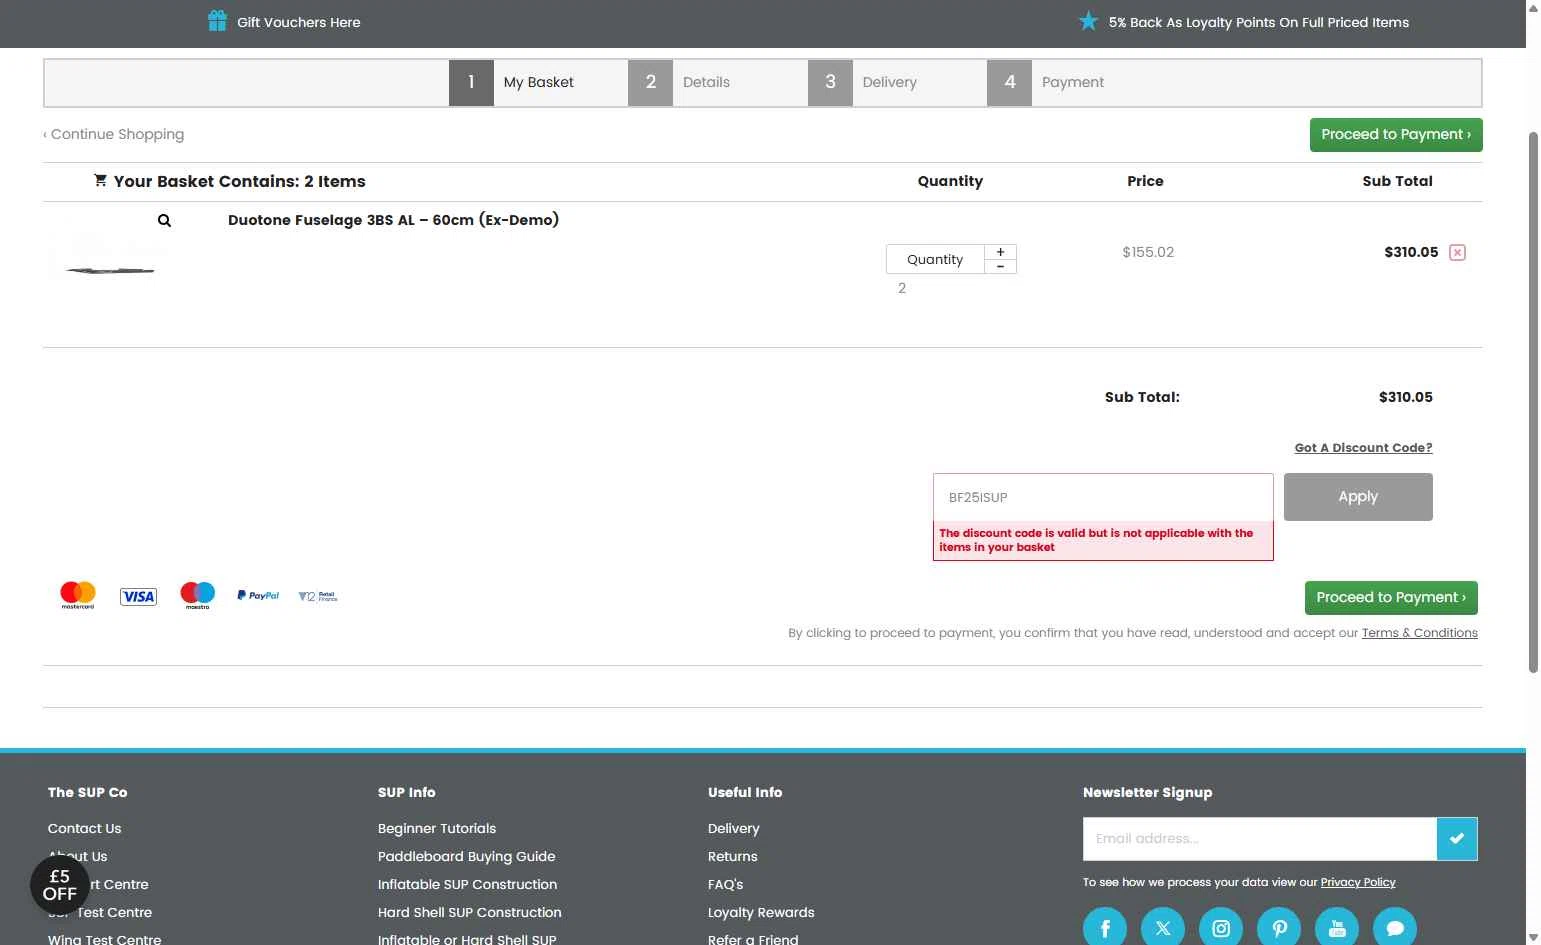Viewport: 1541px width, 945px height.
Task: Click the V12 Retail Finance icon
Action: click(318, 596)
